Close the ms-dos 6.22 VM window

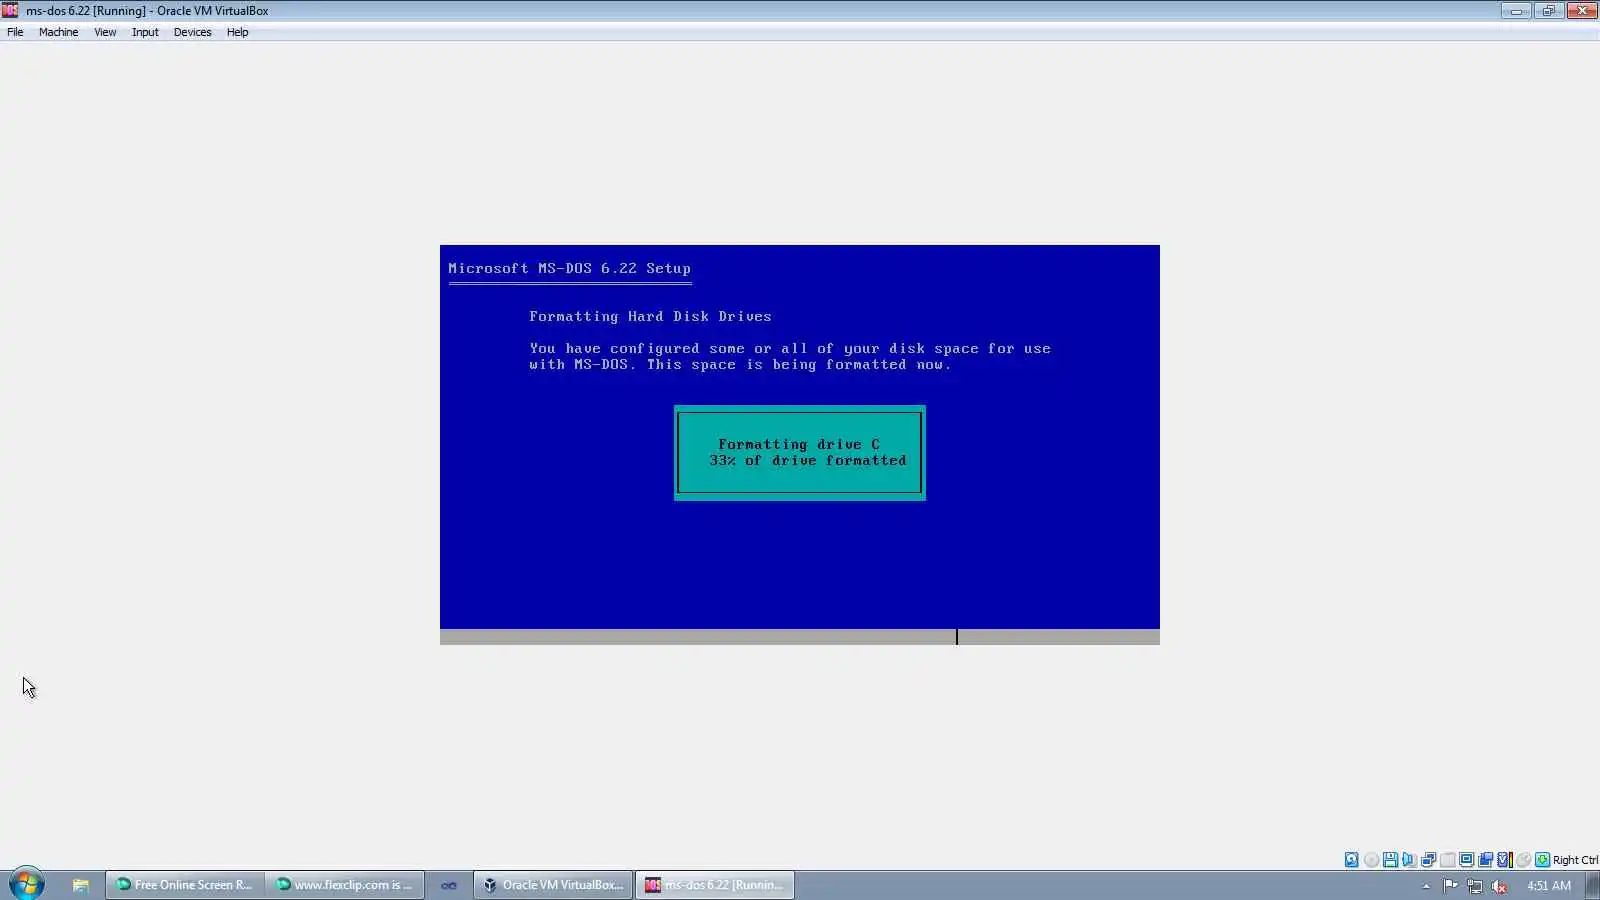point(1582,11)
